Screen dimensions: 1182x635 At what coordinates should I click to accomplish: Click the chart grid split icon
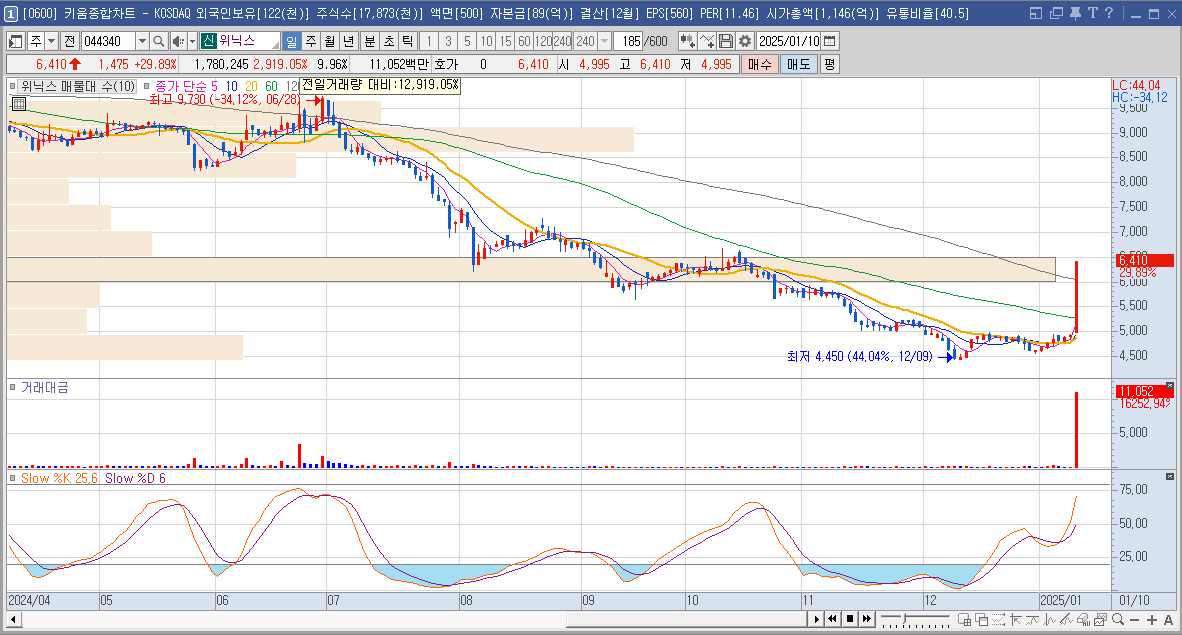point(964,620)
